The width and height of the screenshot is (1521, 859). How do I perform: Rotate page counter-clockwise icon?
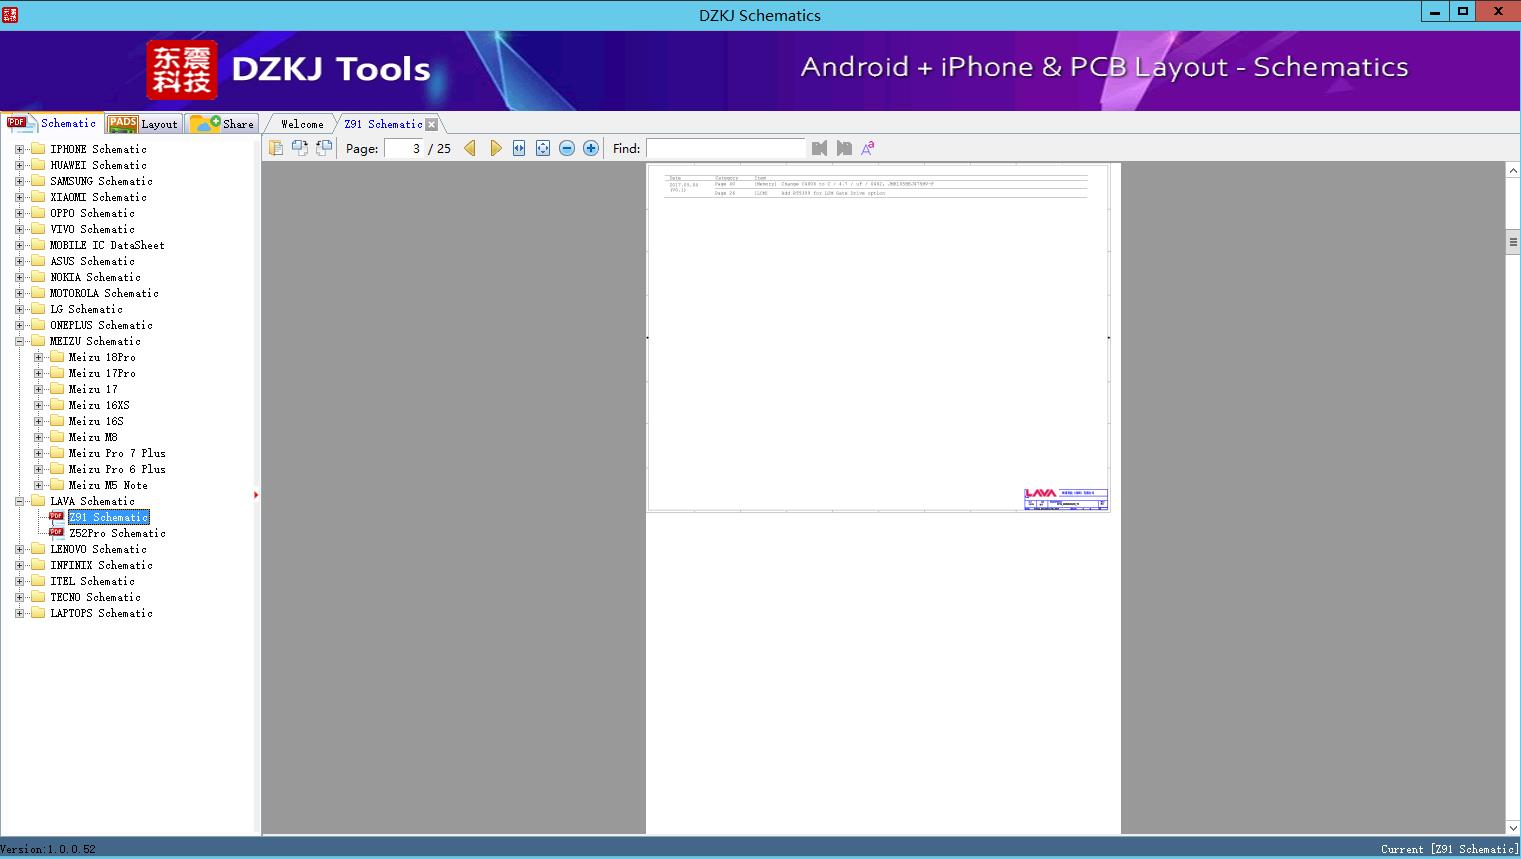[300, 148]
